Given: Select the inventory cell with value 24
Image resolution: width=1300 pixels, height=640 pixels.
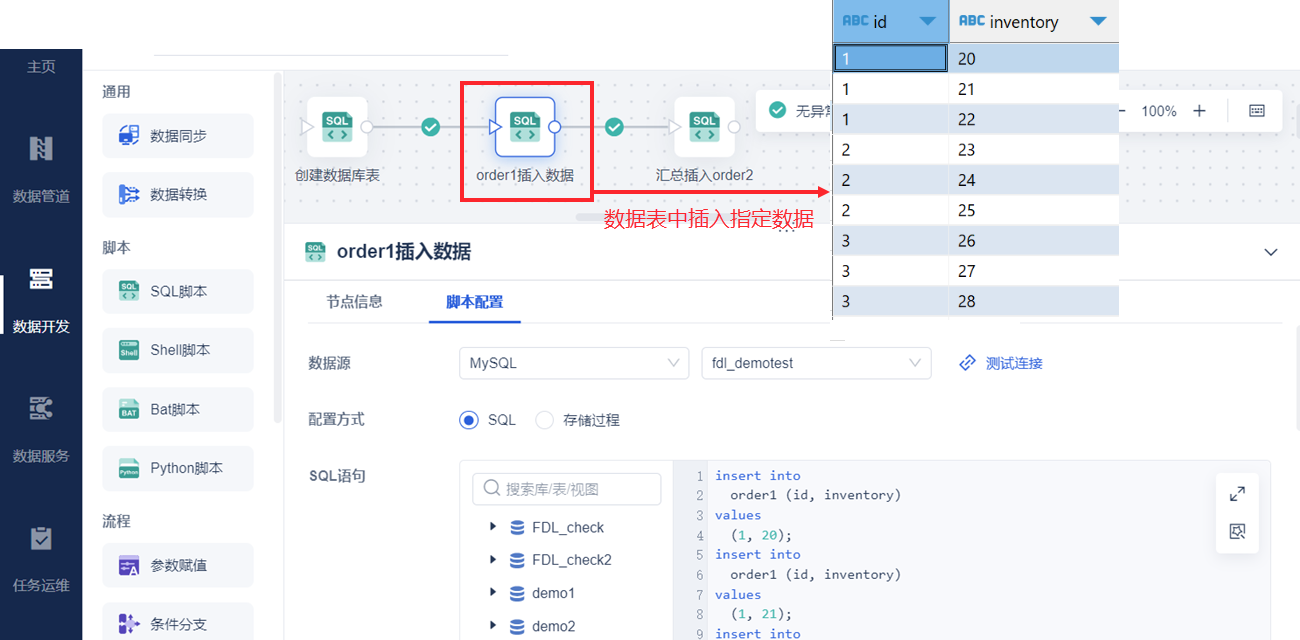Looking at the screenshot, I should (1033, 180).
